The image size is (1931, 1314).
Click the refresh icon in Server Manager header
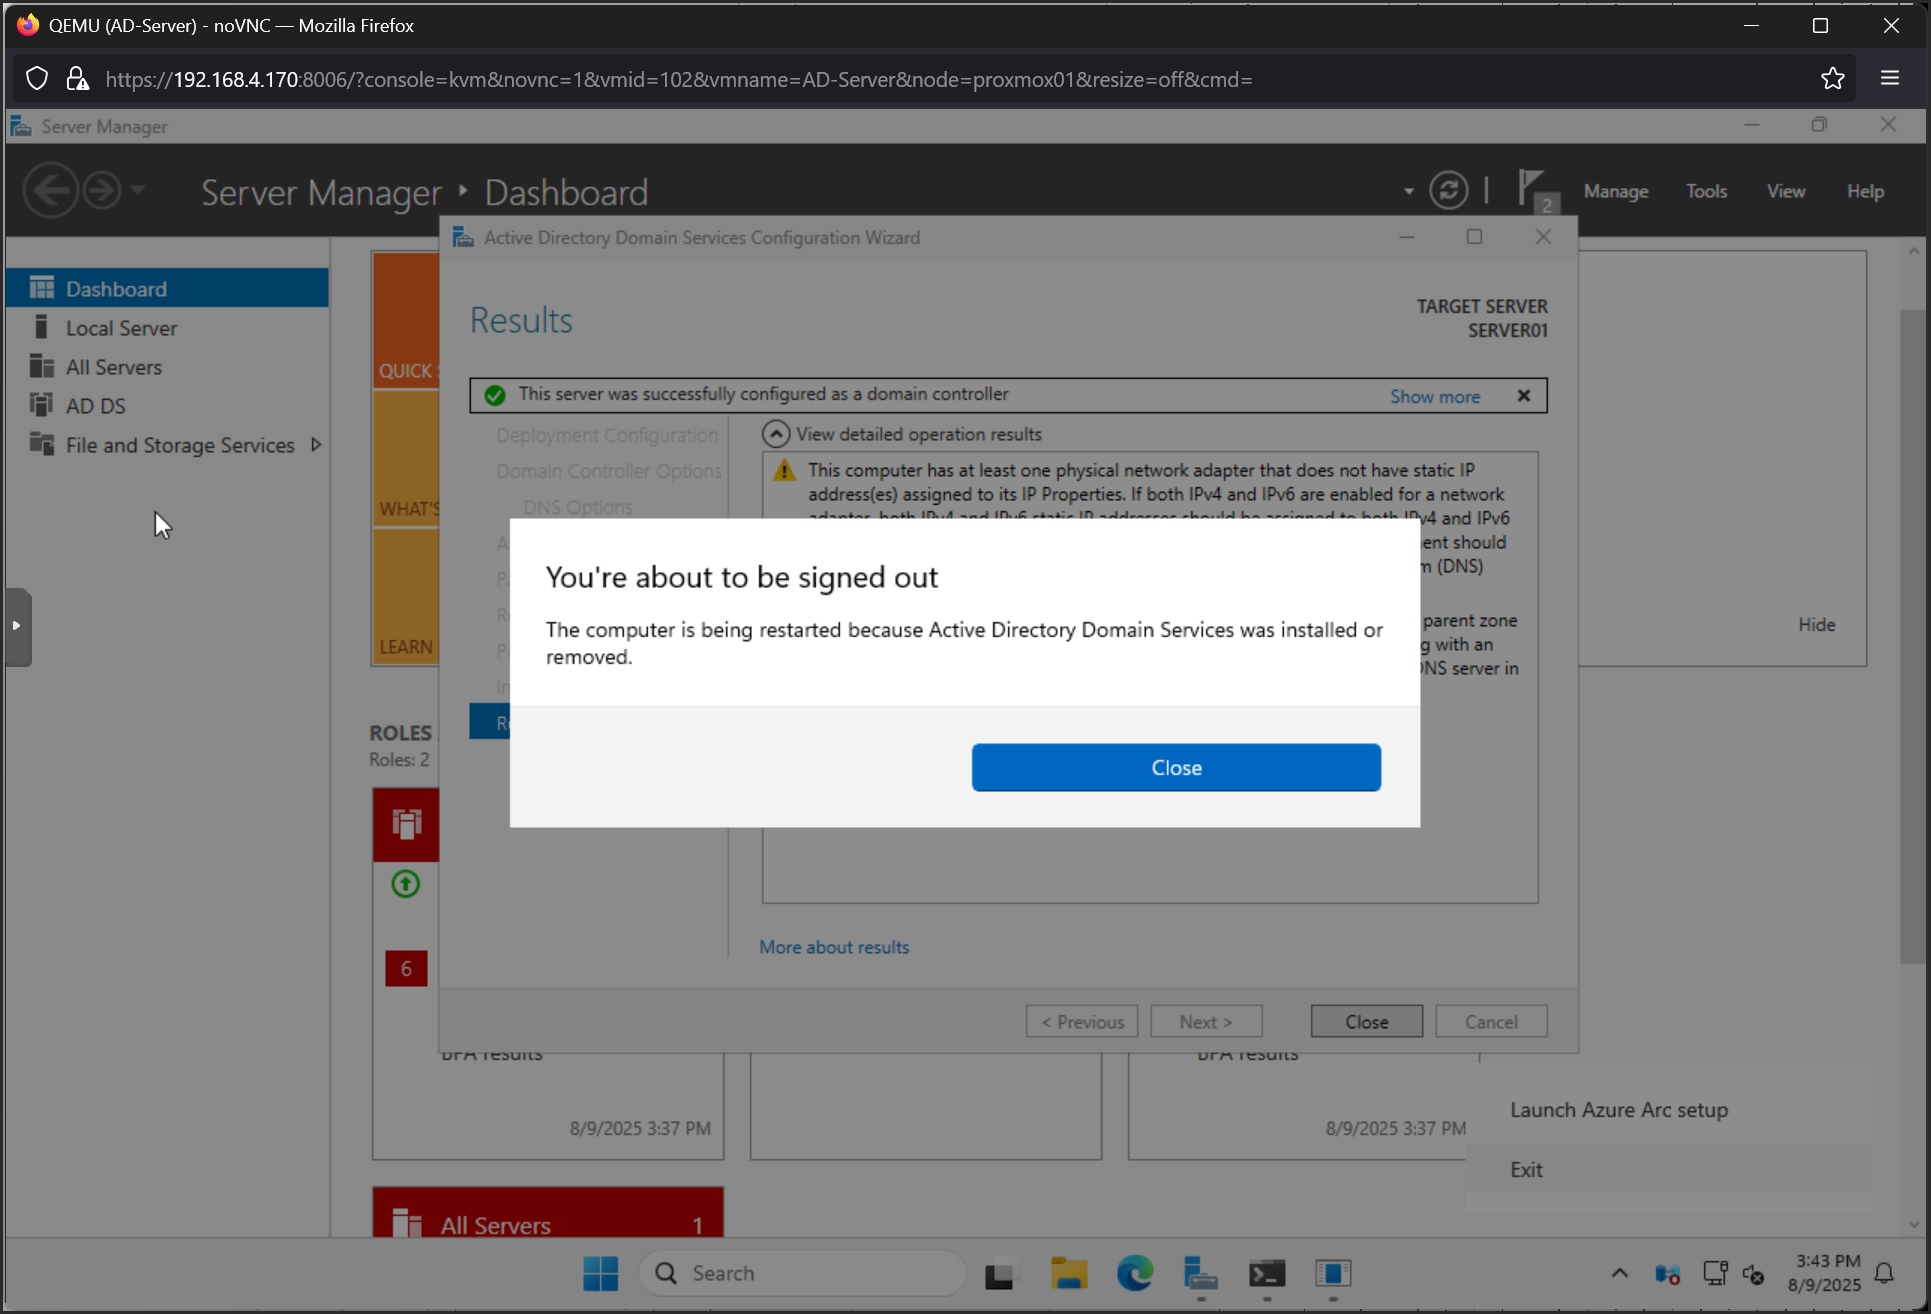click(x=1448, y=191)
